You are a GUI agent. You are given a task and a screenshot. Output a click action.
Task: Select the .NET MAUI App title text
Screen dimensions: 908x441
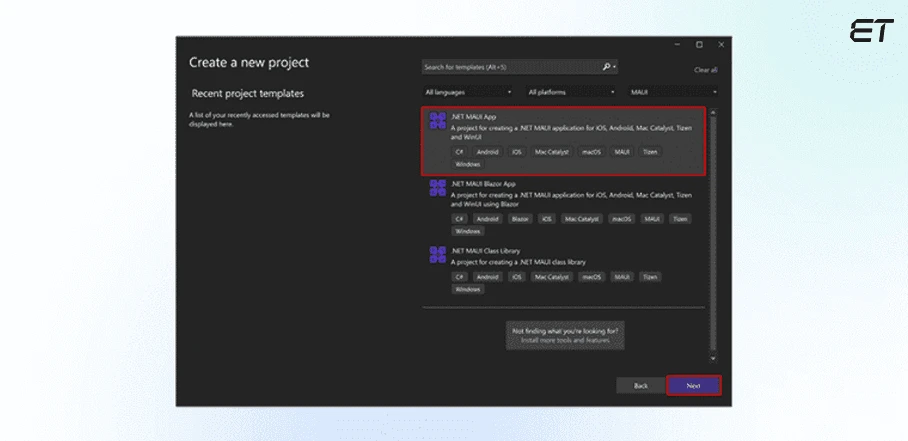pos(473,117)
